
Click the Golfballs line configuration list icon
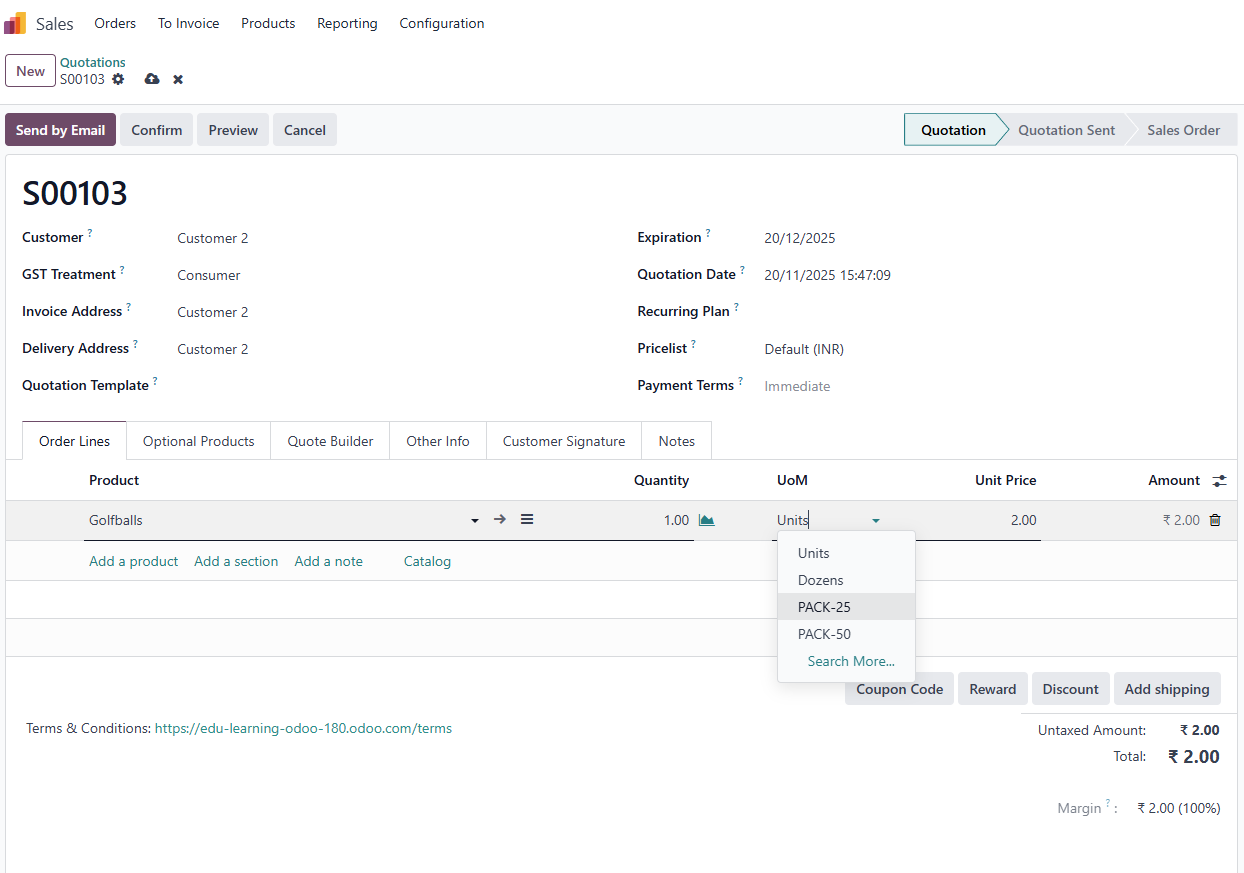click(527, 520)
